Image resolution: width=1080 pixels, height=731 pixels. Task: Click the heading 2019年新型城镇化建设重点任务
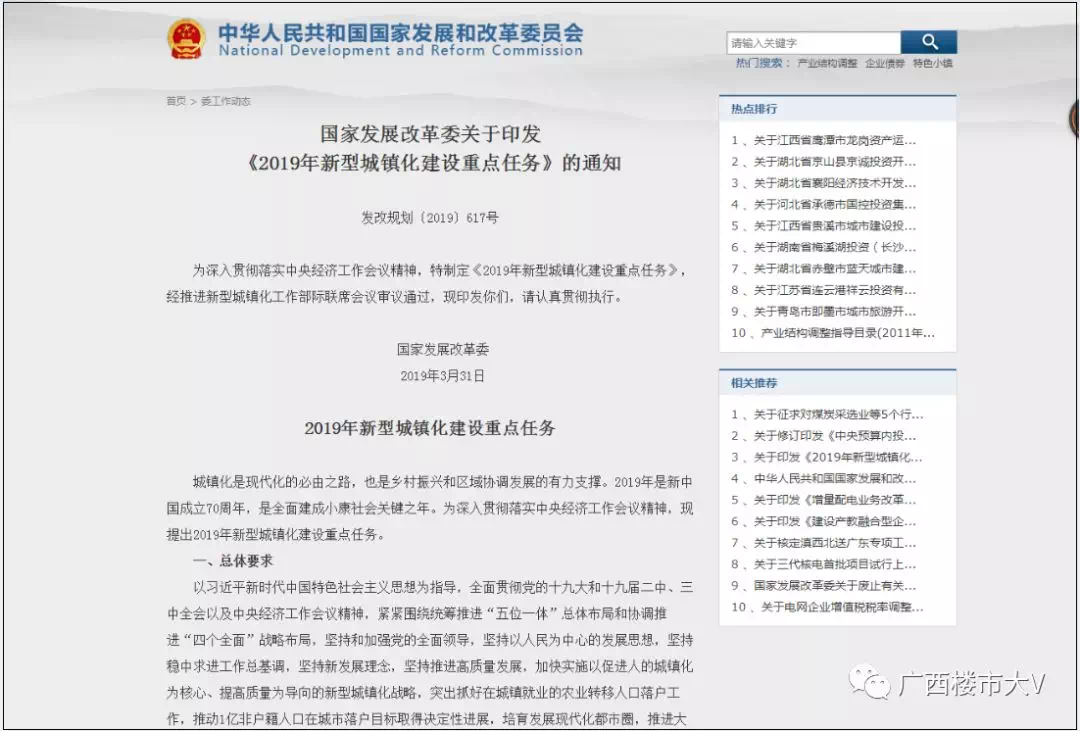430,428
